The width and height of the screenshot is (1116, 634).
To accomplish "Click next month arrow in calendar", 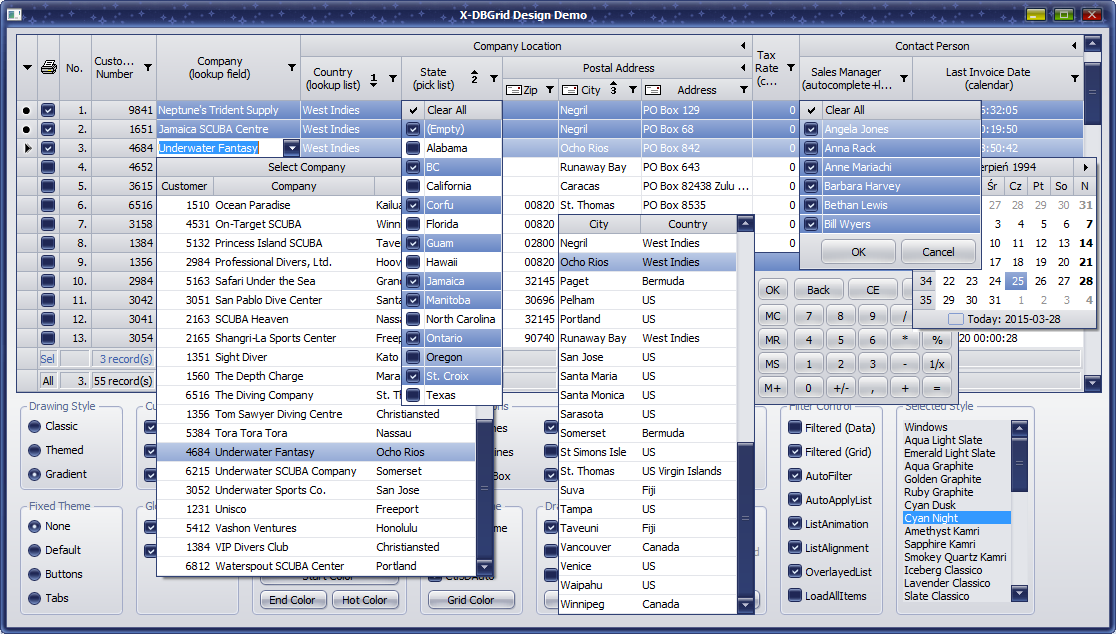I will tap(1086, 168).
